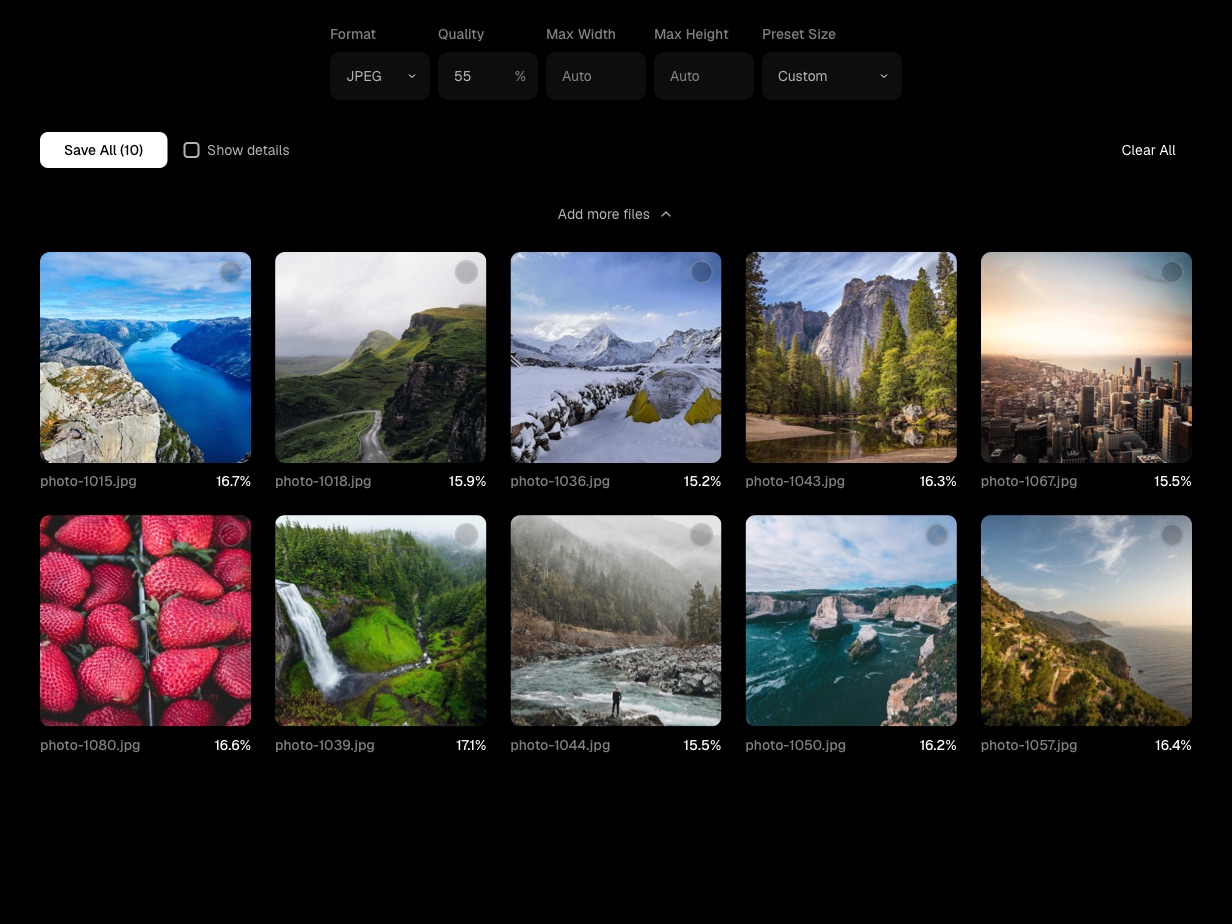The height and width of the screenshot is (924, 1232).
Task: Select photo-1067.jpg using its circle toggle
Action: [1172, 272]
